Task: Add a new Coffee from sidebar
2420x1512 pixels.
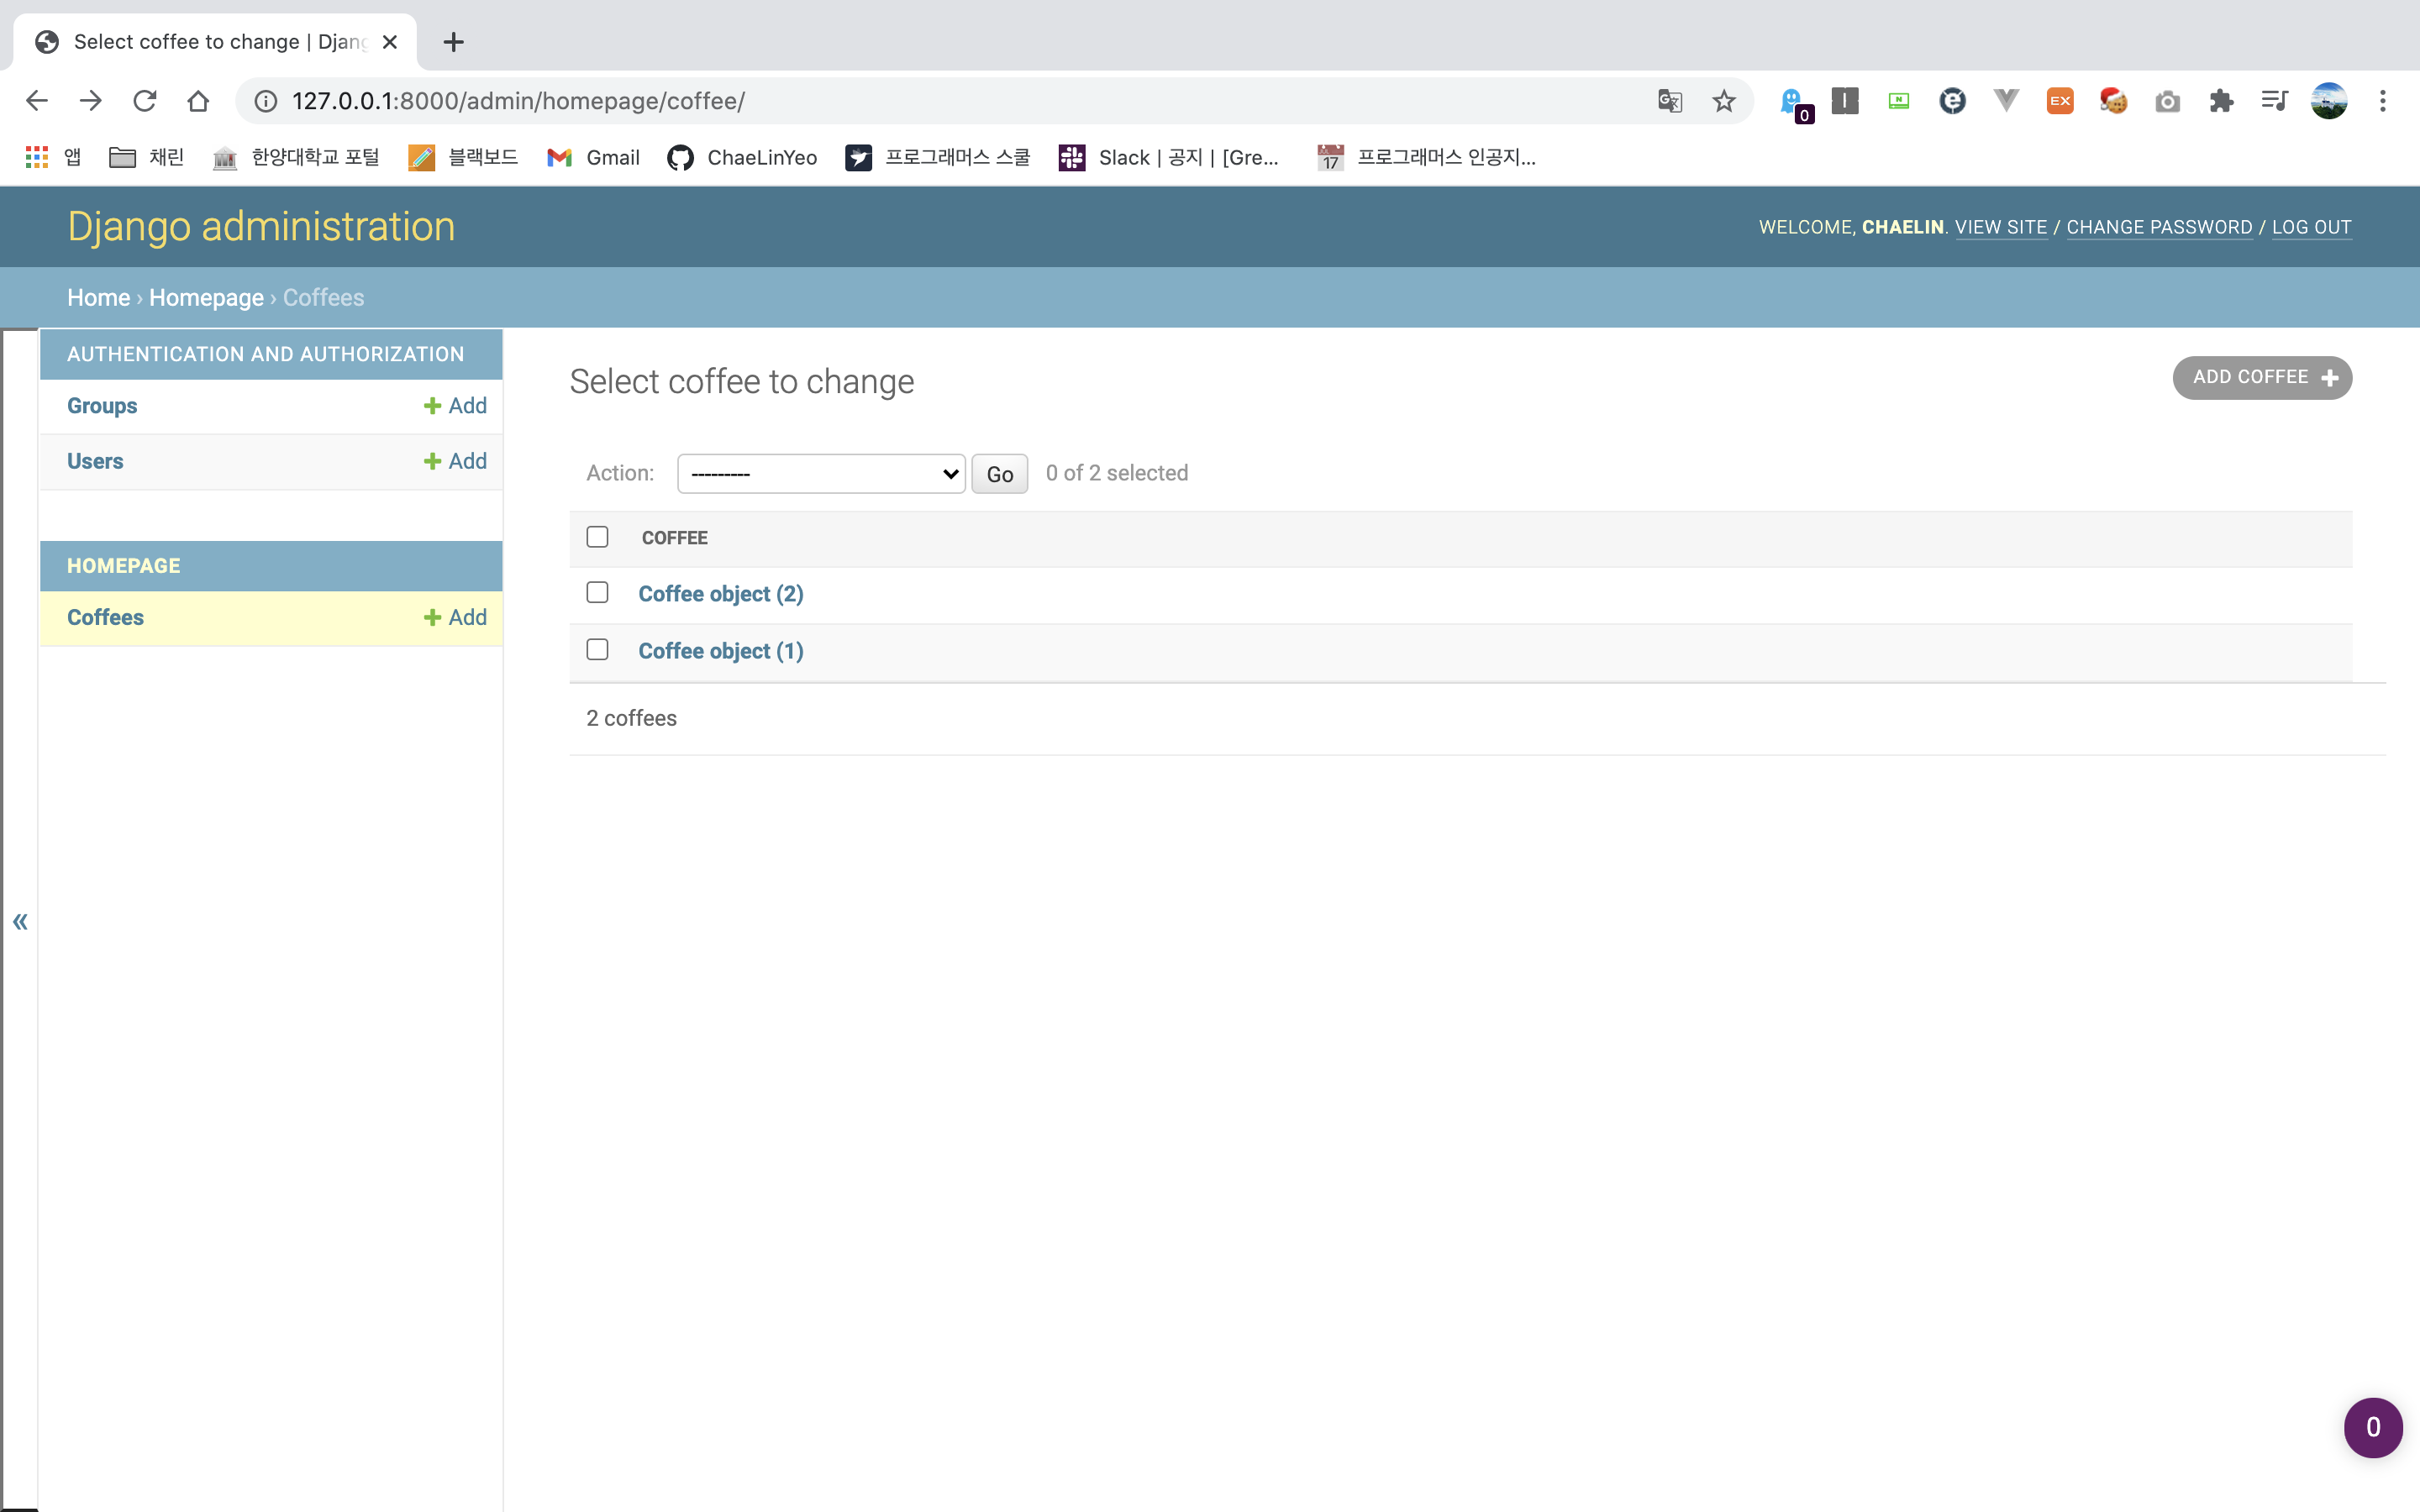Action: tap(455, 617)
